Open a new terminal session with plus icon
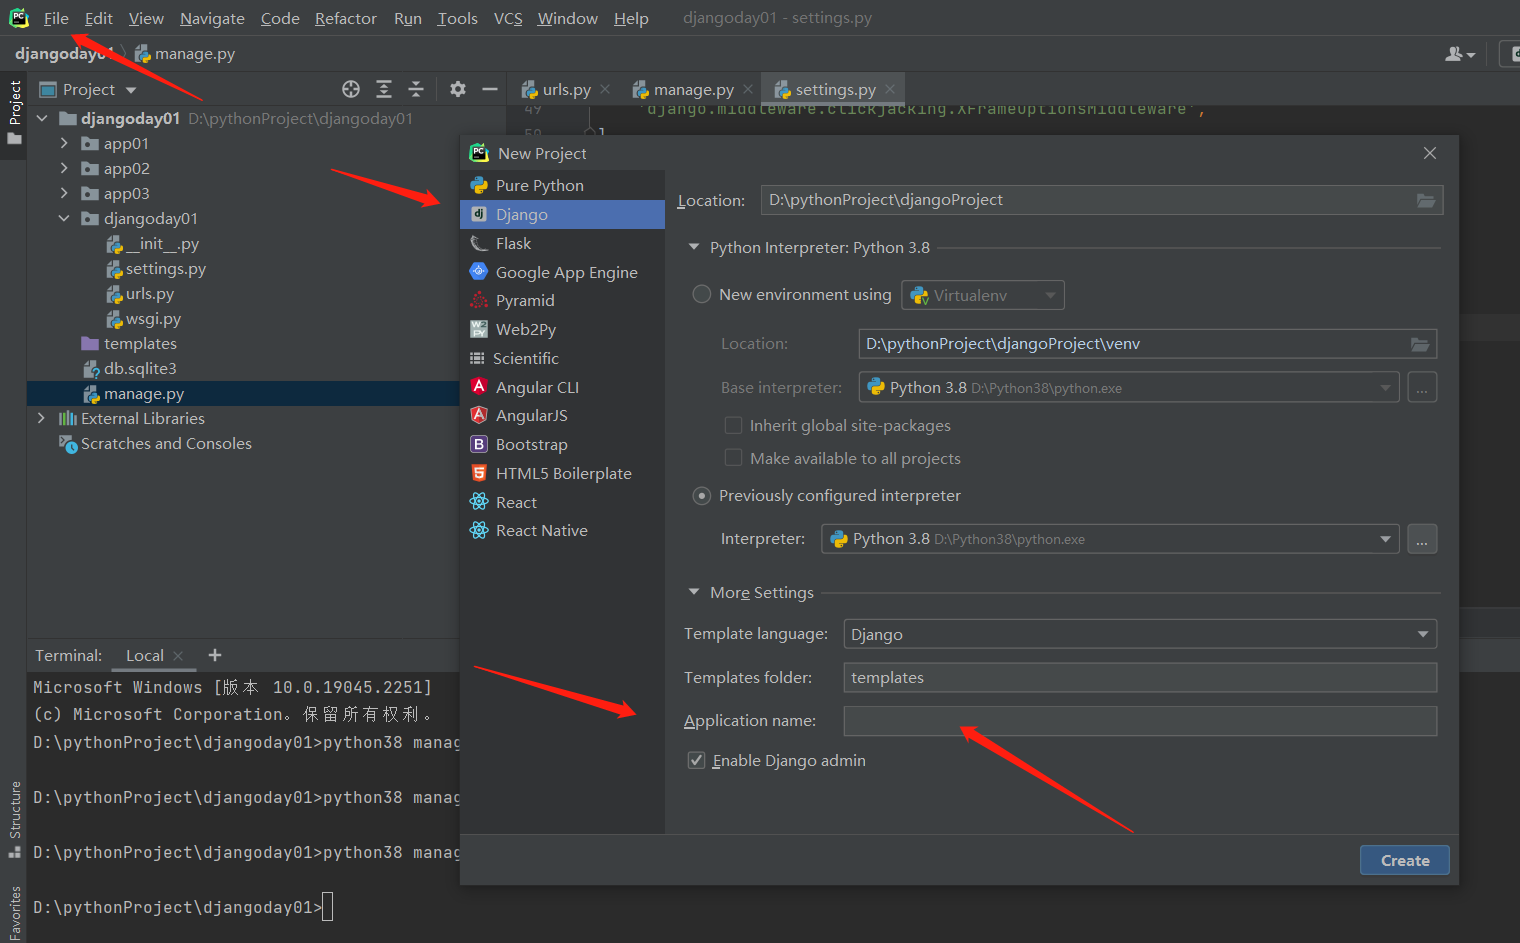The height and width of the screenshot is (943, 1520). [x=215, y=655]
